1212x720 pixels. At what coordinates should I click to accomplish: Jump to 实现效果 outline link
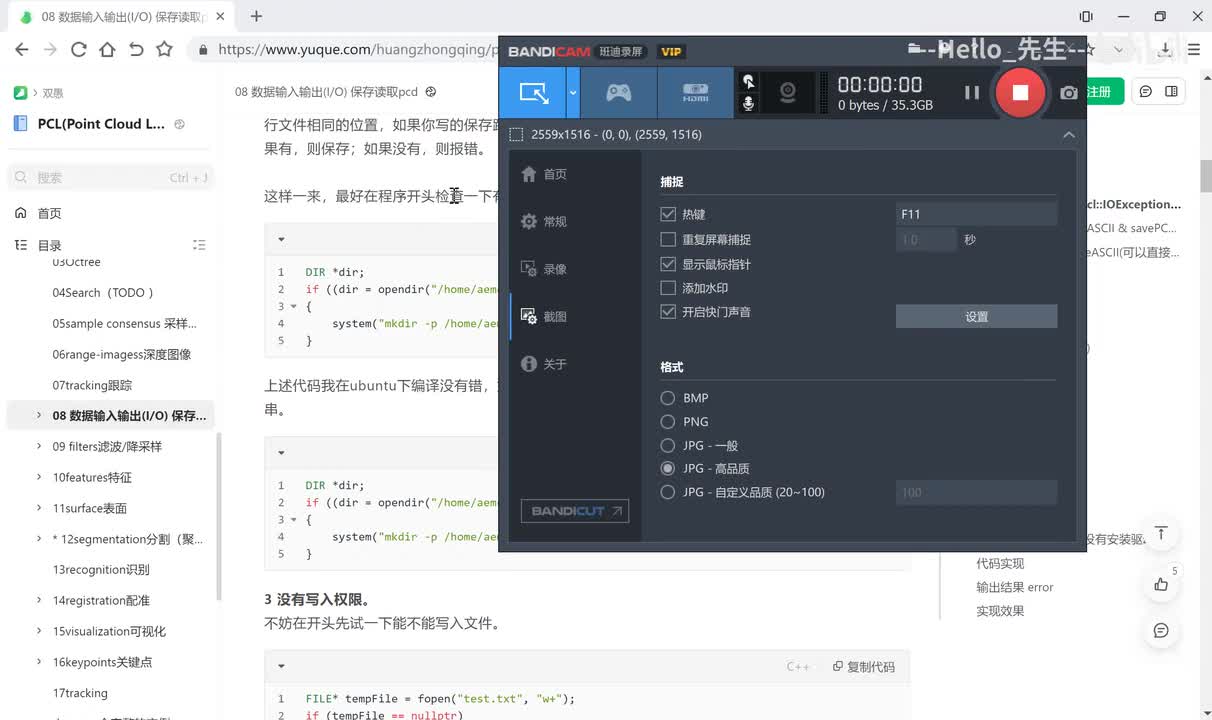click(x=1000, y=611)
